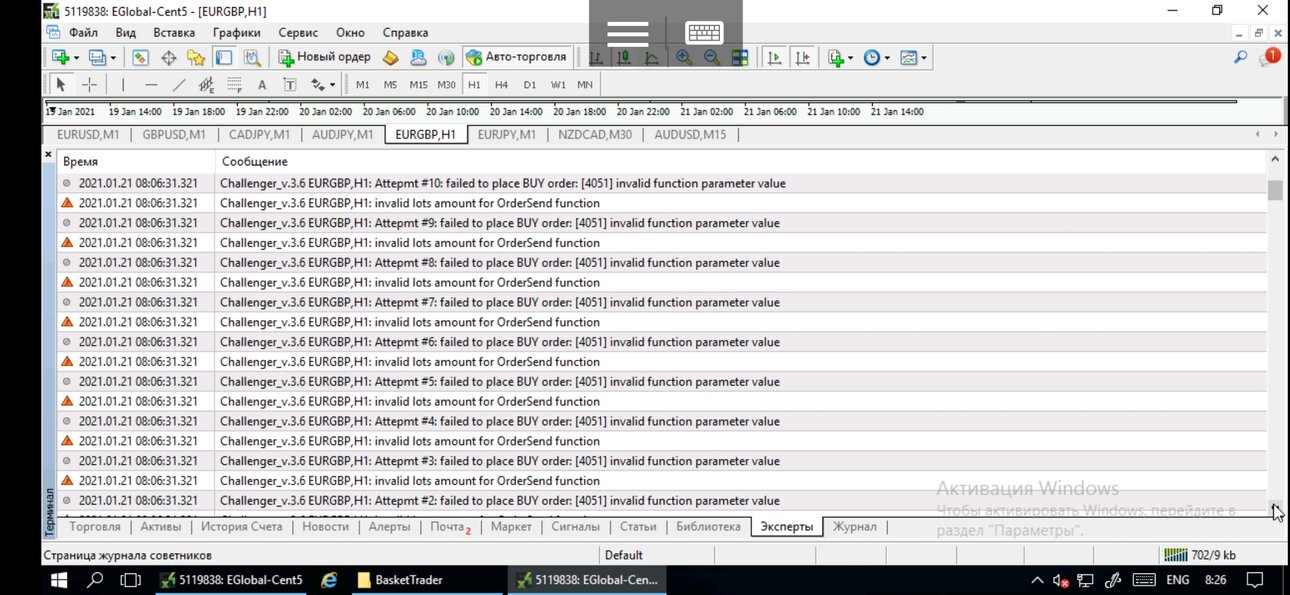The image size is (1290, 595).
Task: Switch chart to line chart style
Action: 652,58
